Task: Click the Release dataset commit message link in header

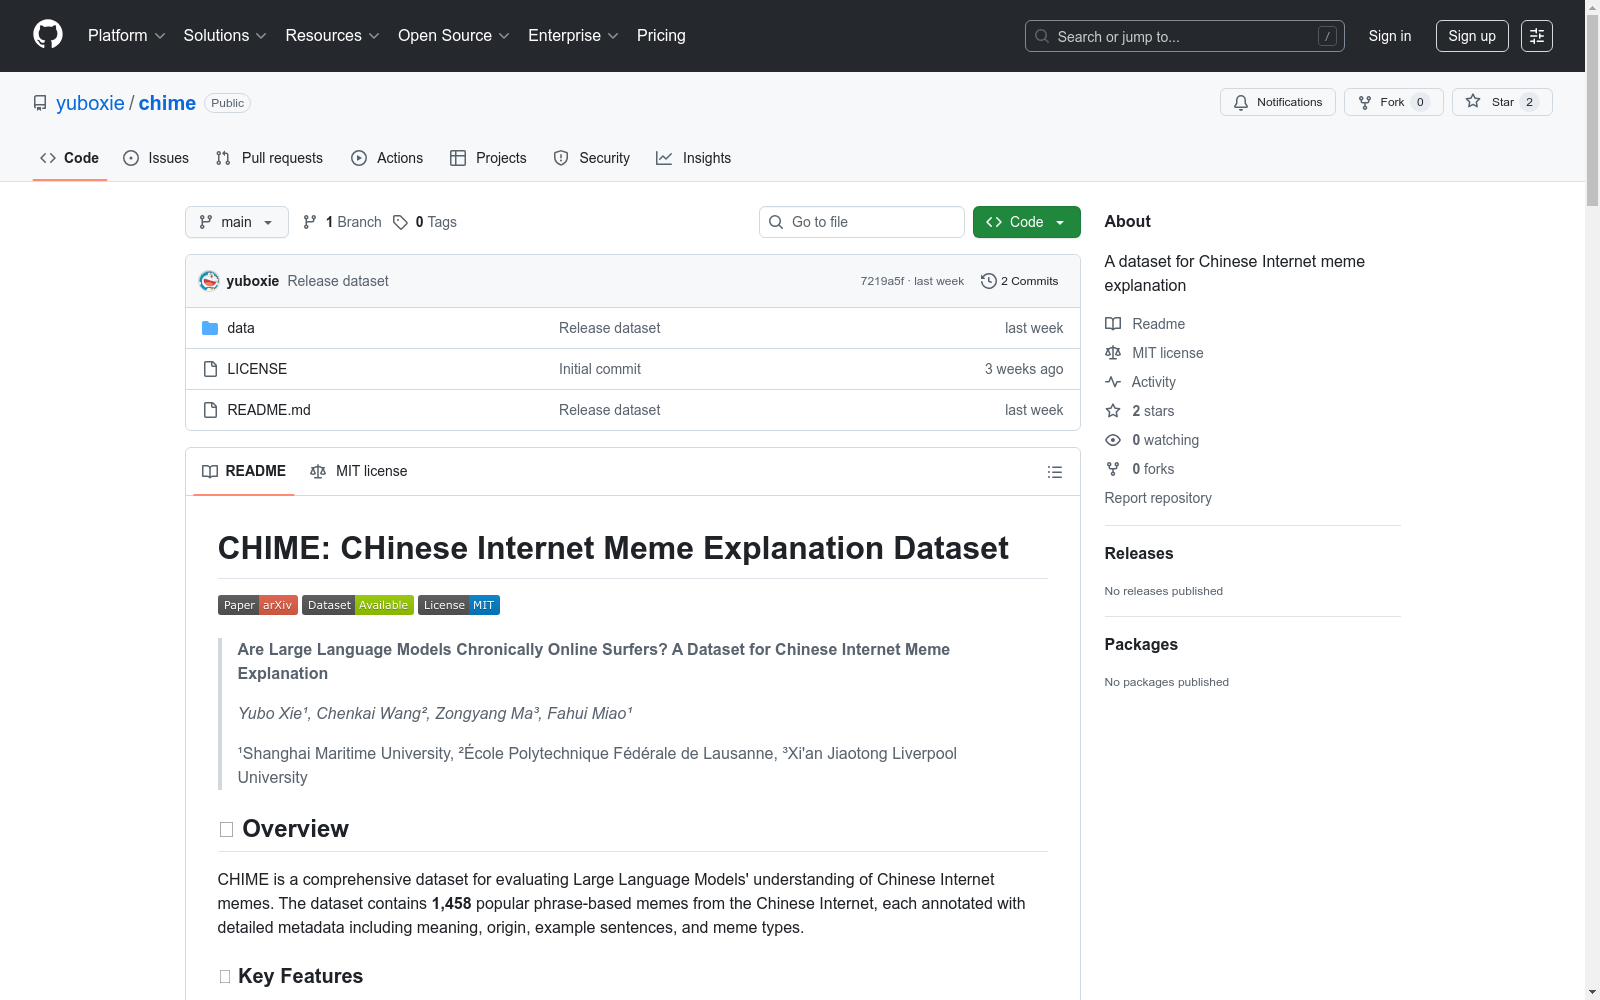Action: point(338,281)
